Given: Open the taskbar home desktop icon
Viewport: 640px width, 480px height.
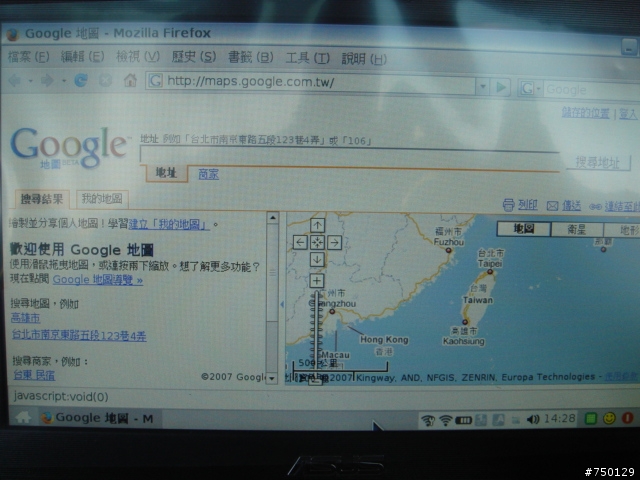Looking at the screenshot, I should (x=23, y=417).
